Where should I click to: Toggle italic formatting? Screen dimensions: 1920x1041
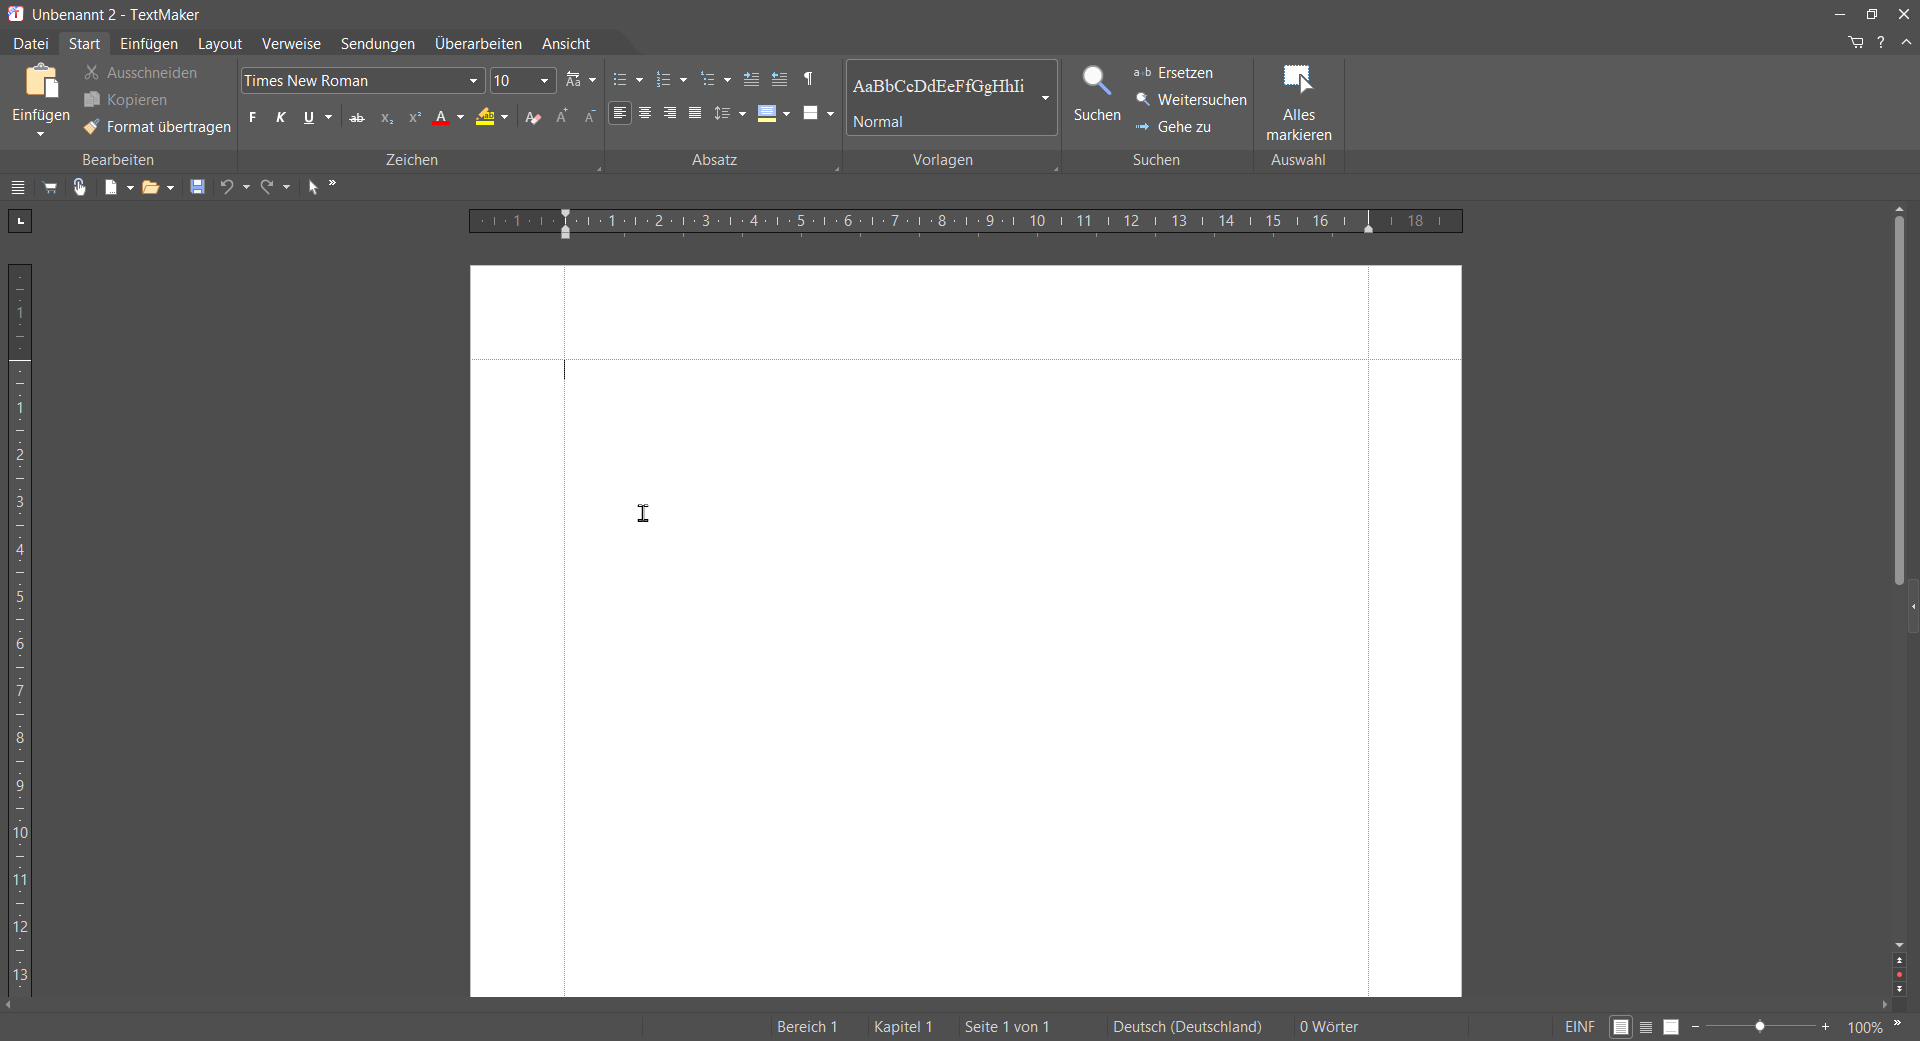click(281, 117)
